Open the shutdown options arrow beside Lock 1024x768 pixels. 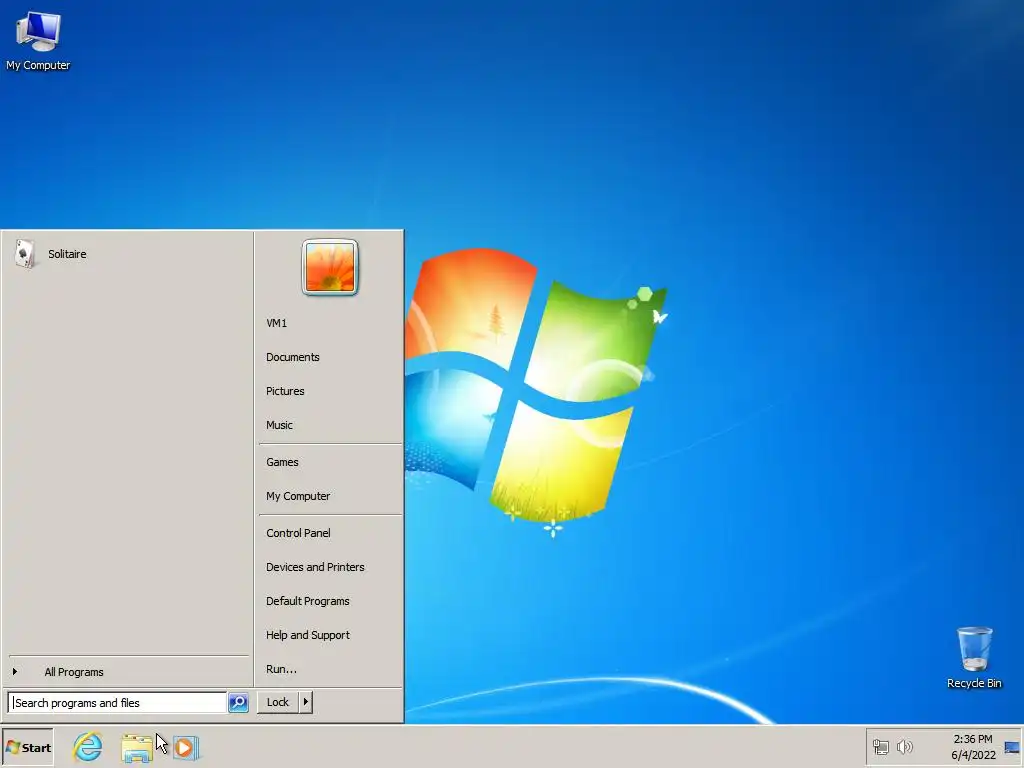[306, 702]
